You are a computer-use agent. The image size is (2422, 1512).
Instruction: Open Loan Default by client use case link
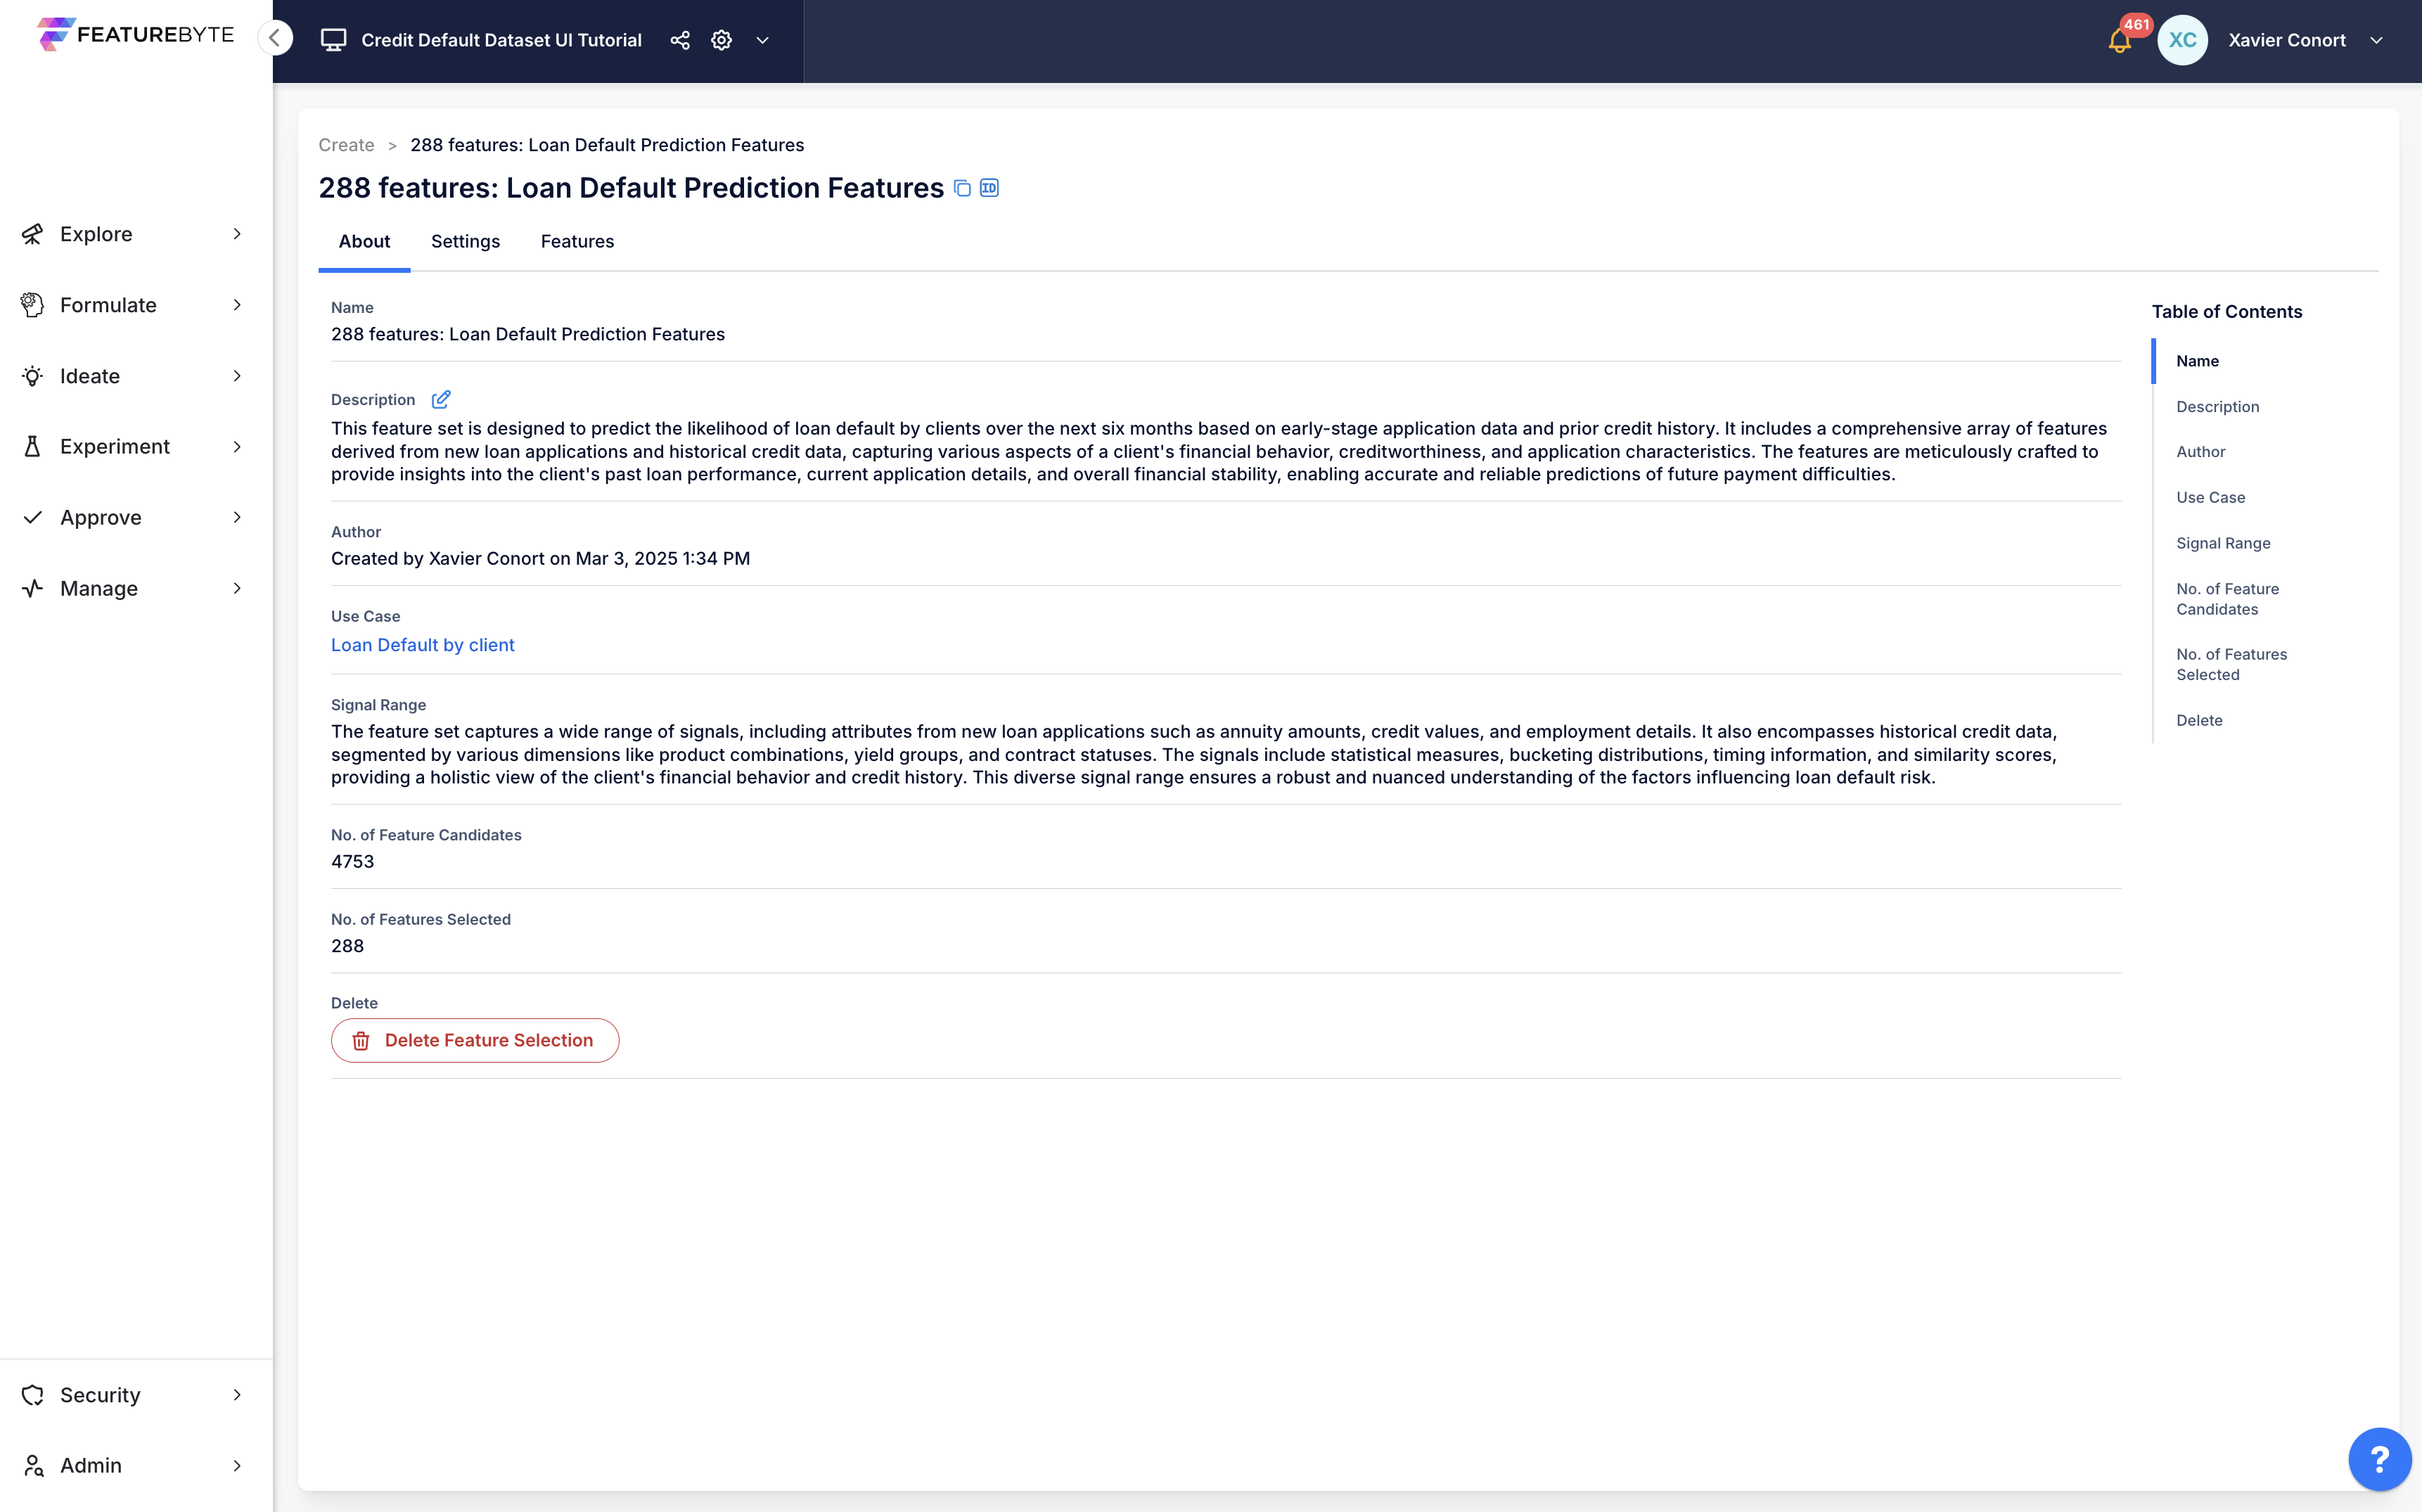[x=423, y=645]
